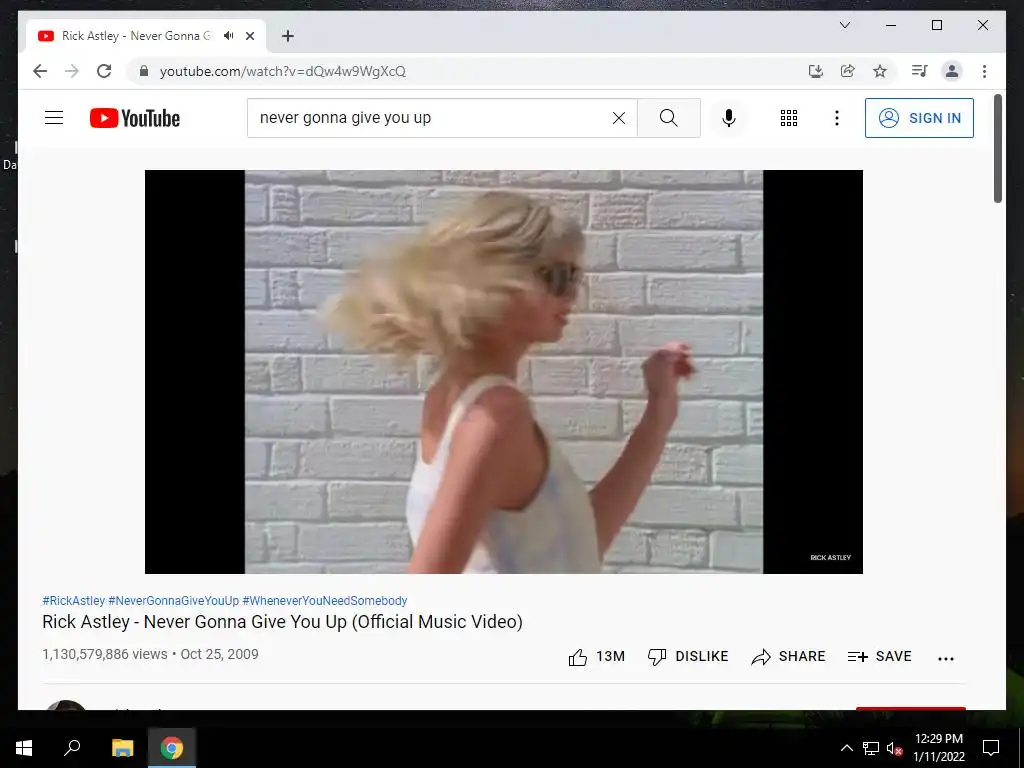Click the SIGN IN button
The width and height of the screenshot is (1024, 768).
[x=919, y=118]
